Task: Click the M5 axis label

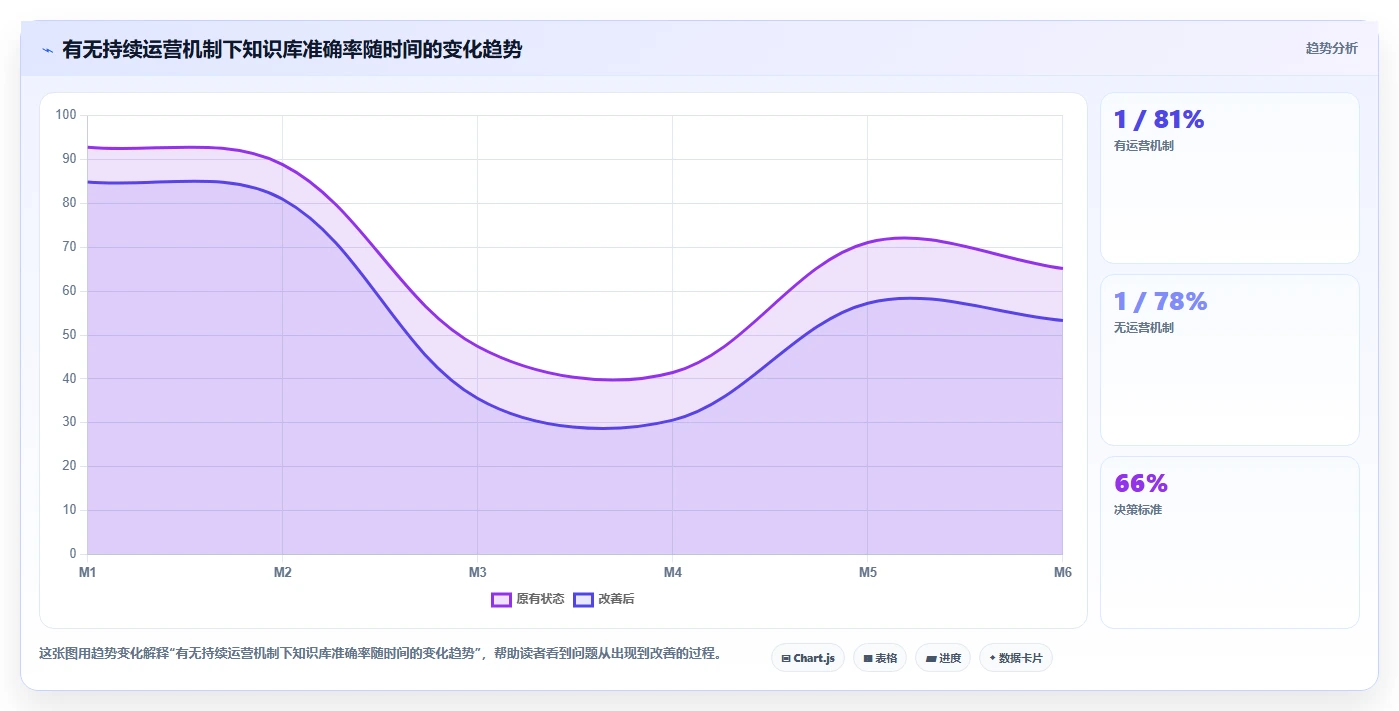Action: point(867,573)
